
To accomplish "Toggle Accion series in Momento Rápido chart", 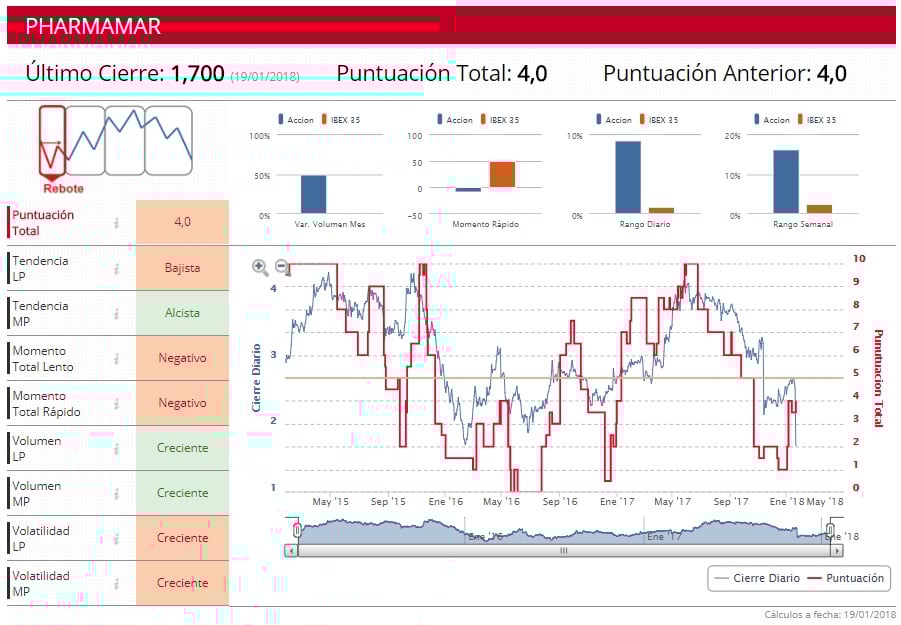I will [455, 119].
